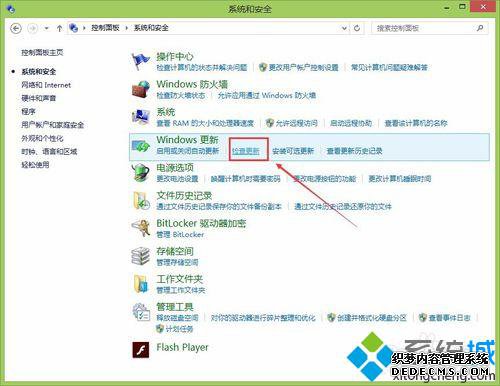Click the search magnifier icon
Image resolution: width=500 pixels, height=386 pixels.
point(480,28)
